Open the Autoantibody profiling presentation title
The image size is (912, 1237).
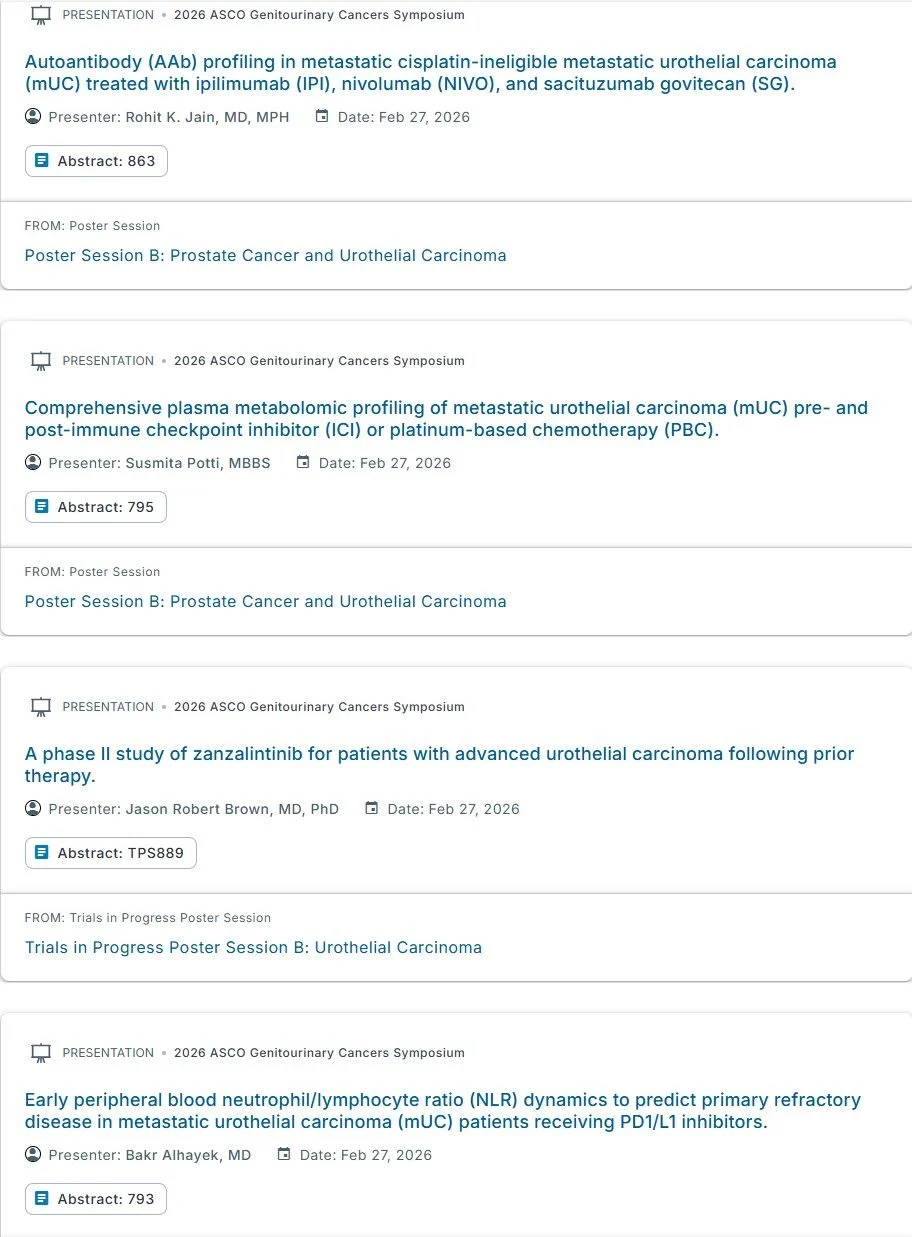(x=430, y=73)
